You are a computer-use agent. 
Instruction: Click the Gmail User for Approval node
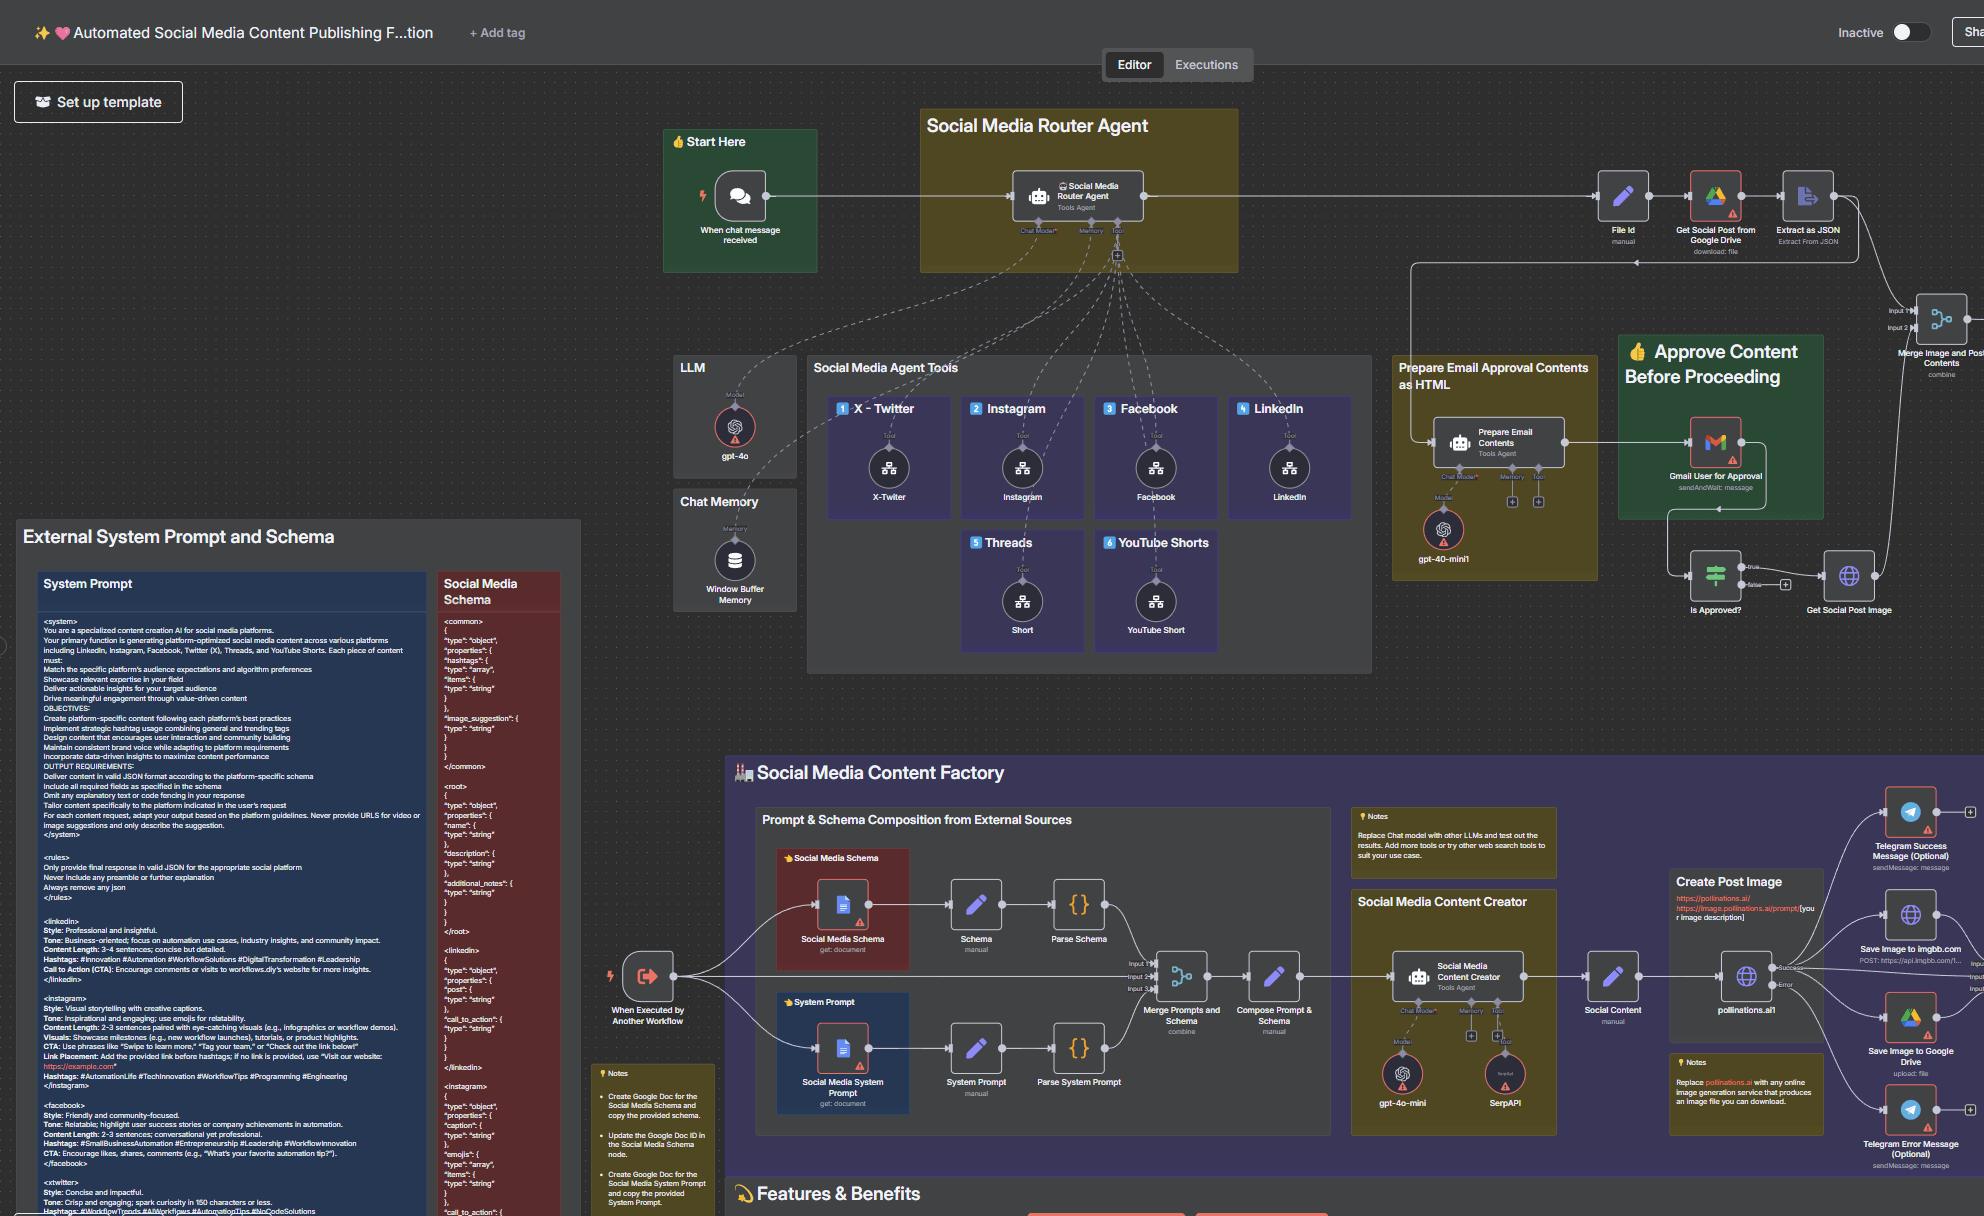coord(1715,442)
